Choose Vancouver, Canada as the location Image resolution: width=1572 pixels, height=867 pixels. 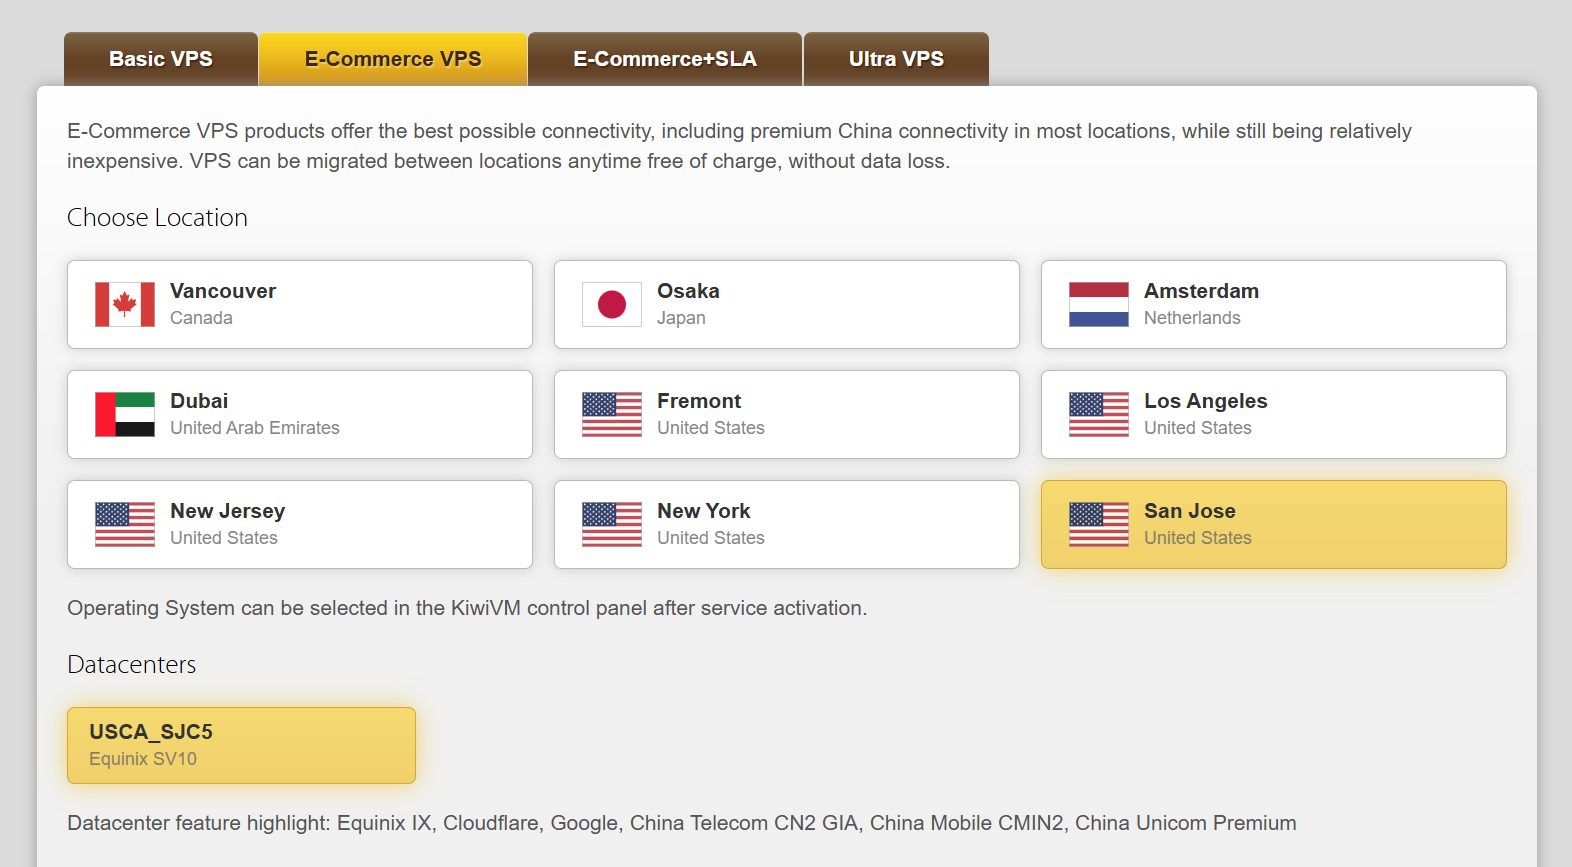click(x=300, y=304)
